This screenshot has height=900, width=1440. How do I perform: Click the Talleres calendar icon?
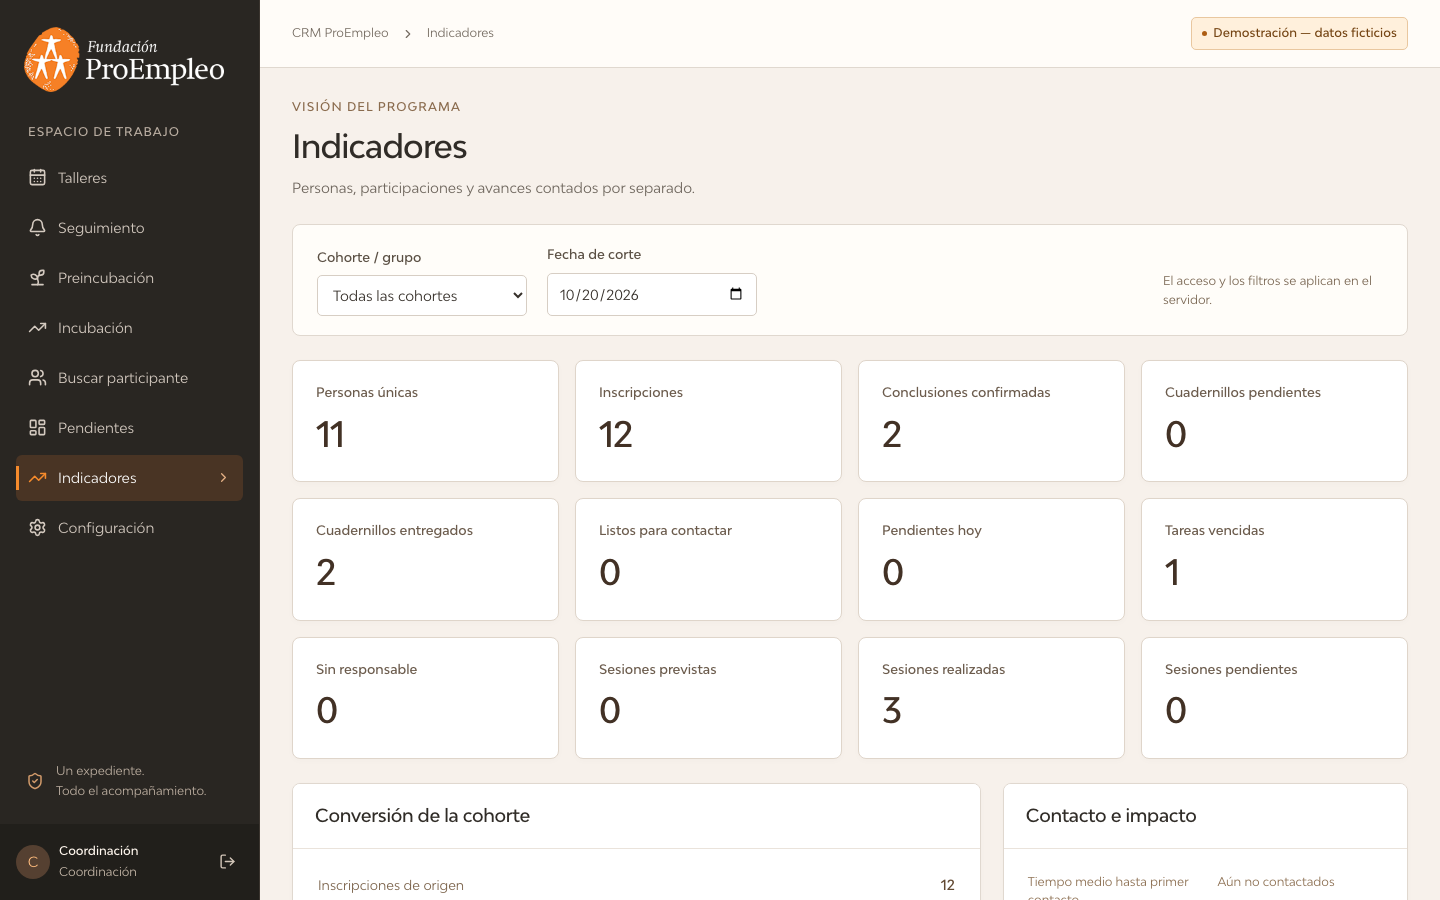coord(37,178)
